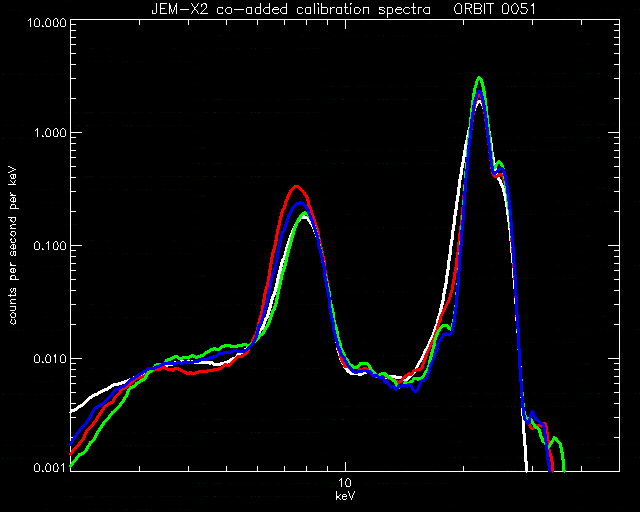Click the ORBIT 0051 text in title
Image resolution: width=640 pixels, height=512 pixels.
coord(494,9)
